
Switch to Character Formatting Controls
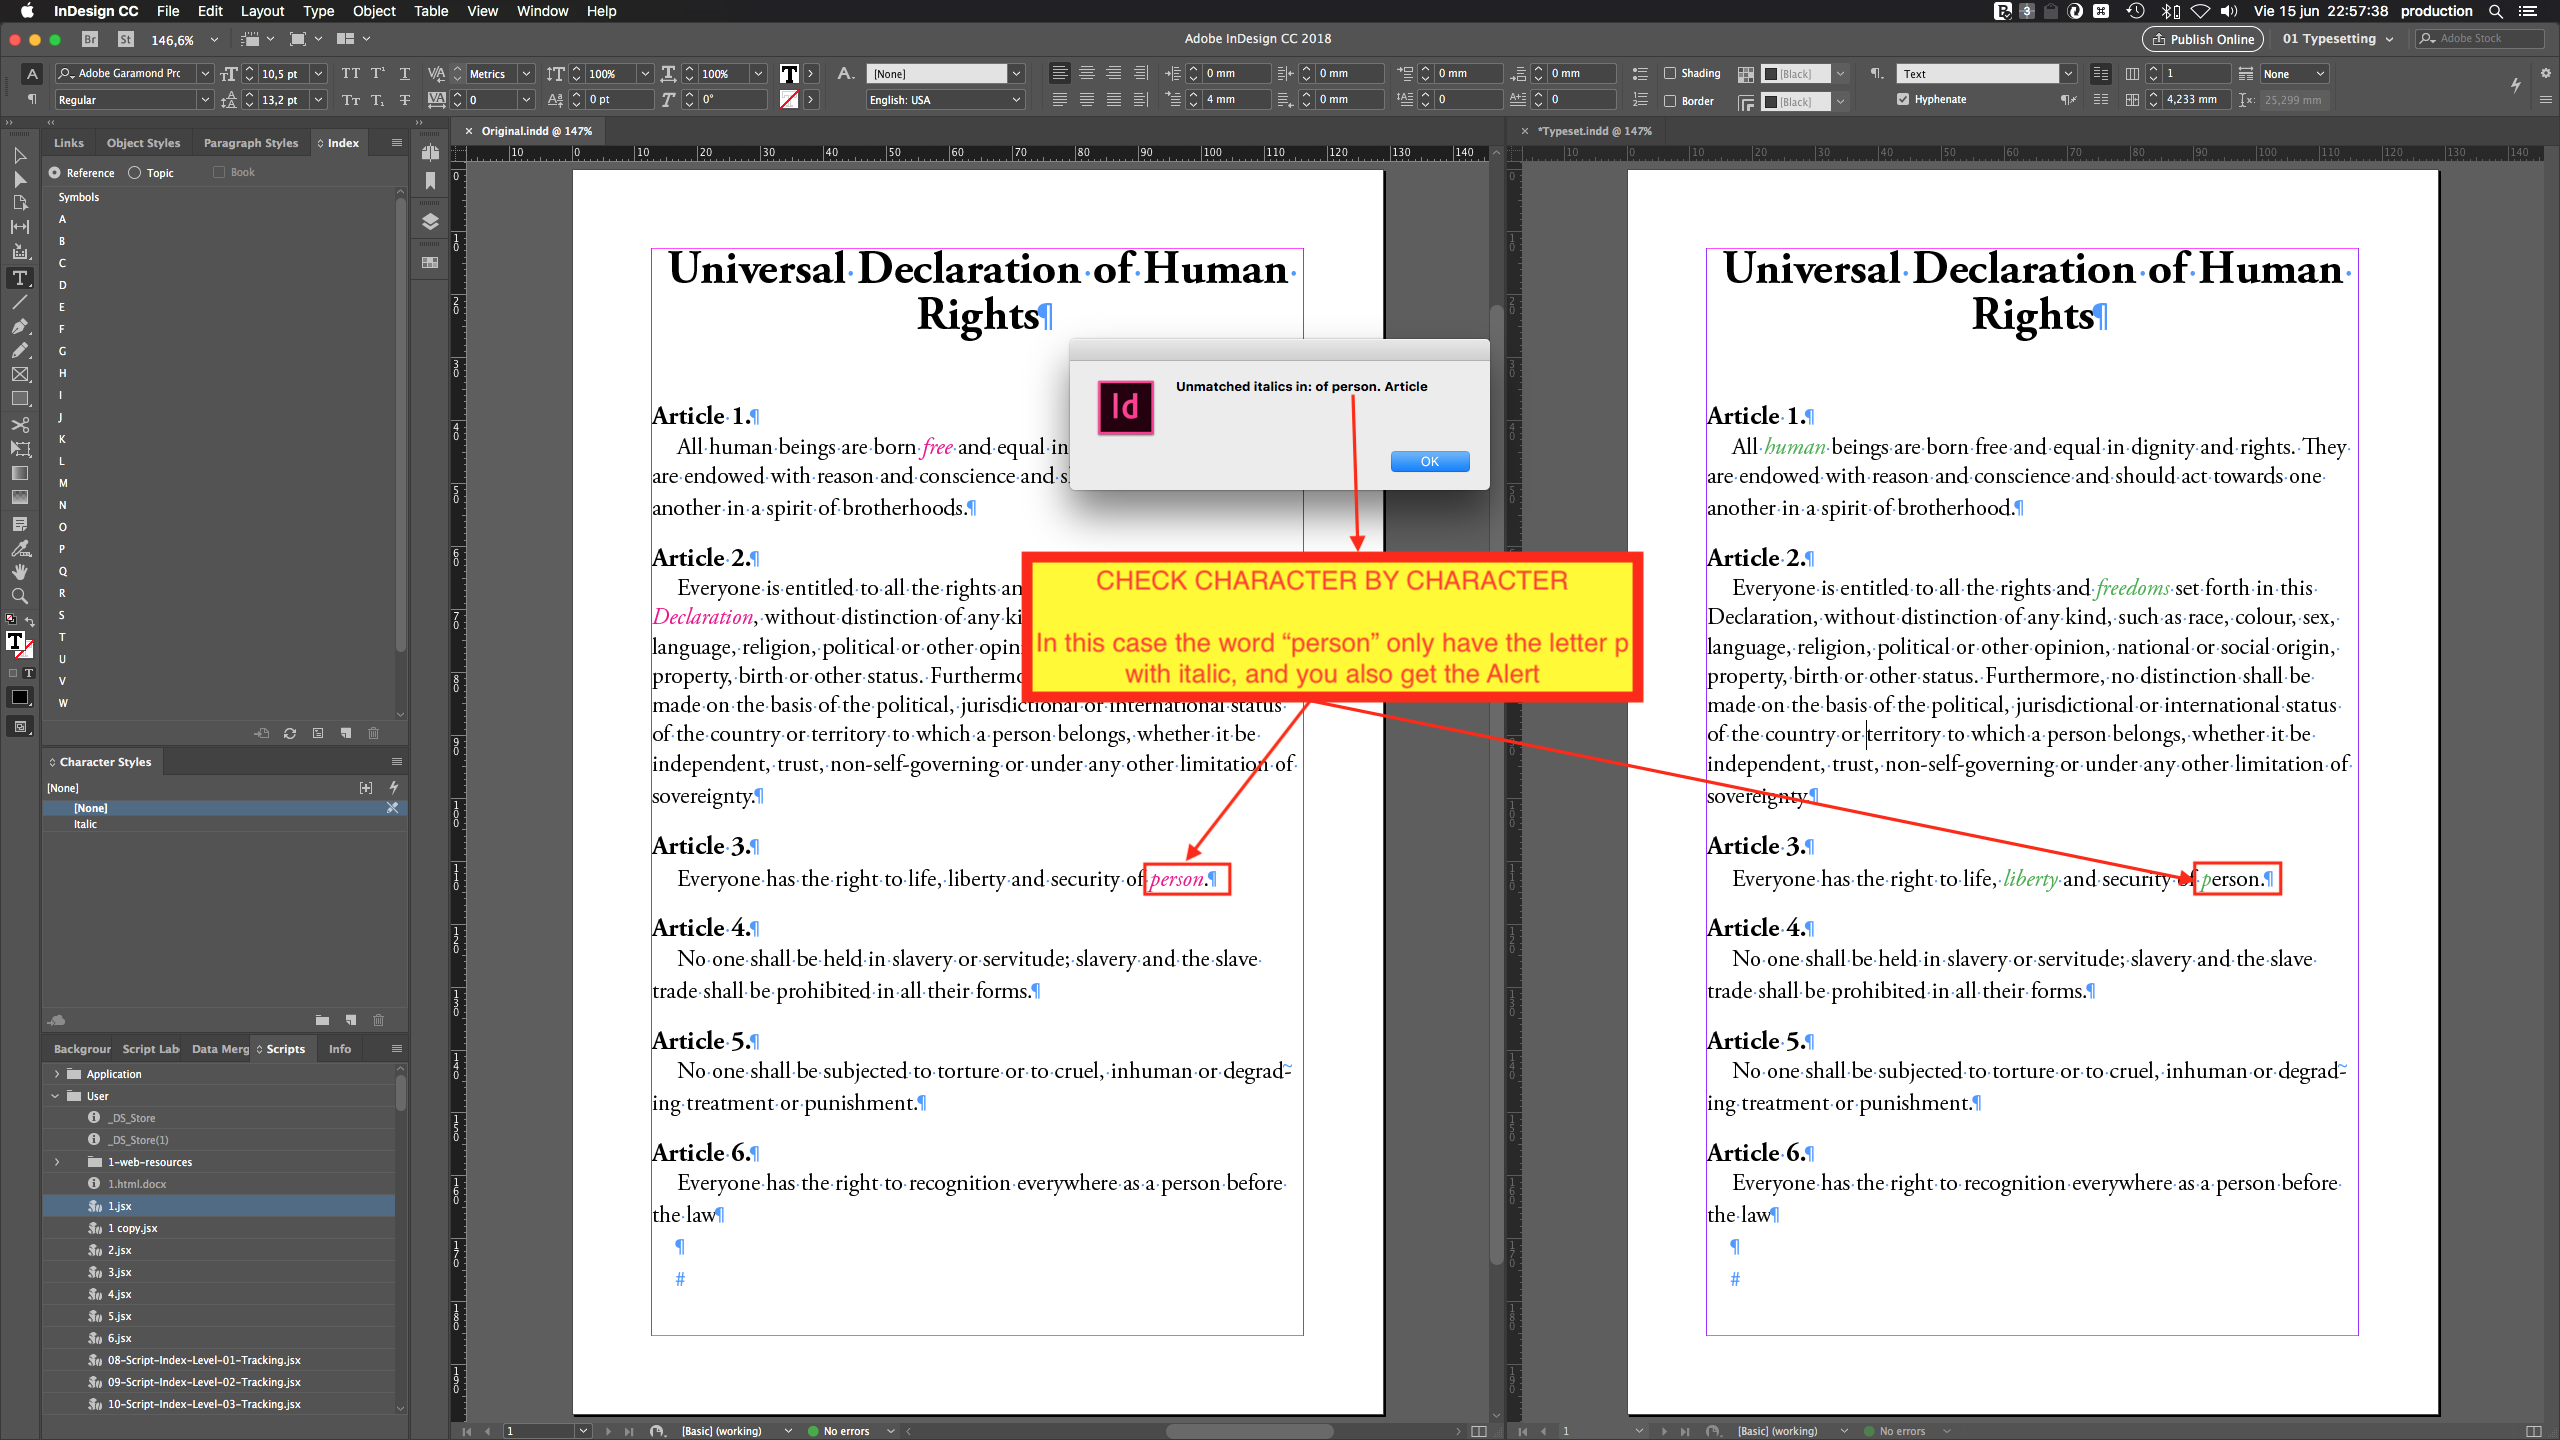point(32,73)
